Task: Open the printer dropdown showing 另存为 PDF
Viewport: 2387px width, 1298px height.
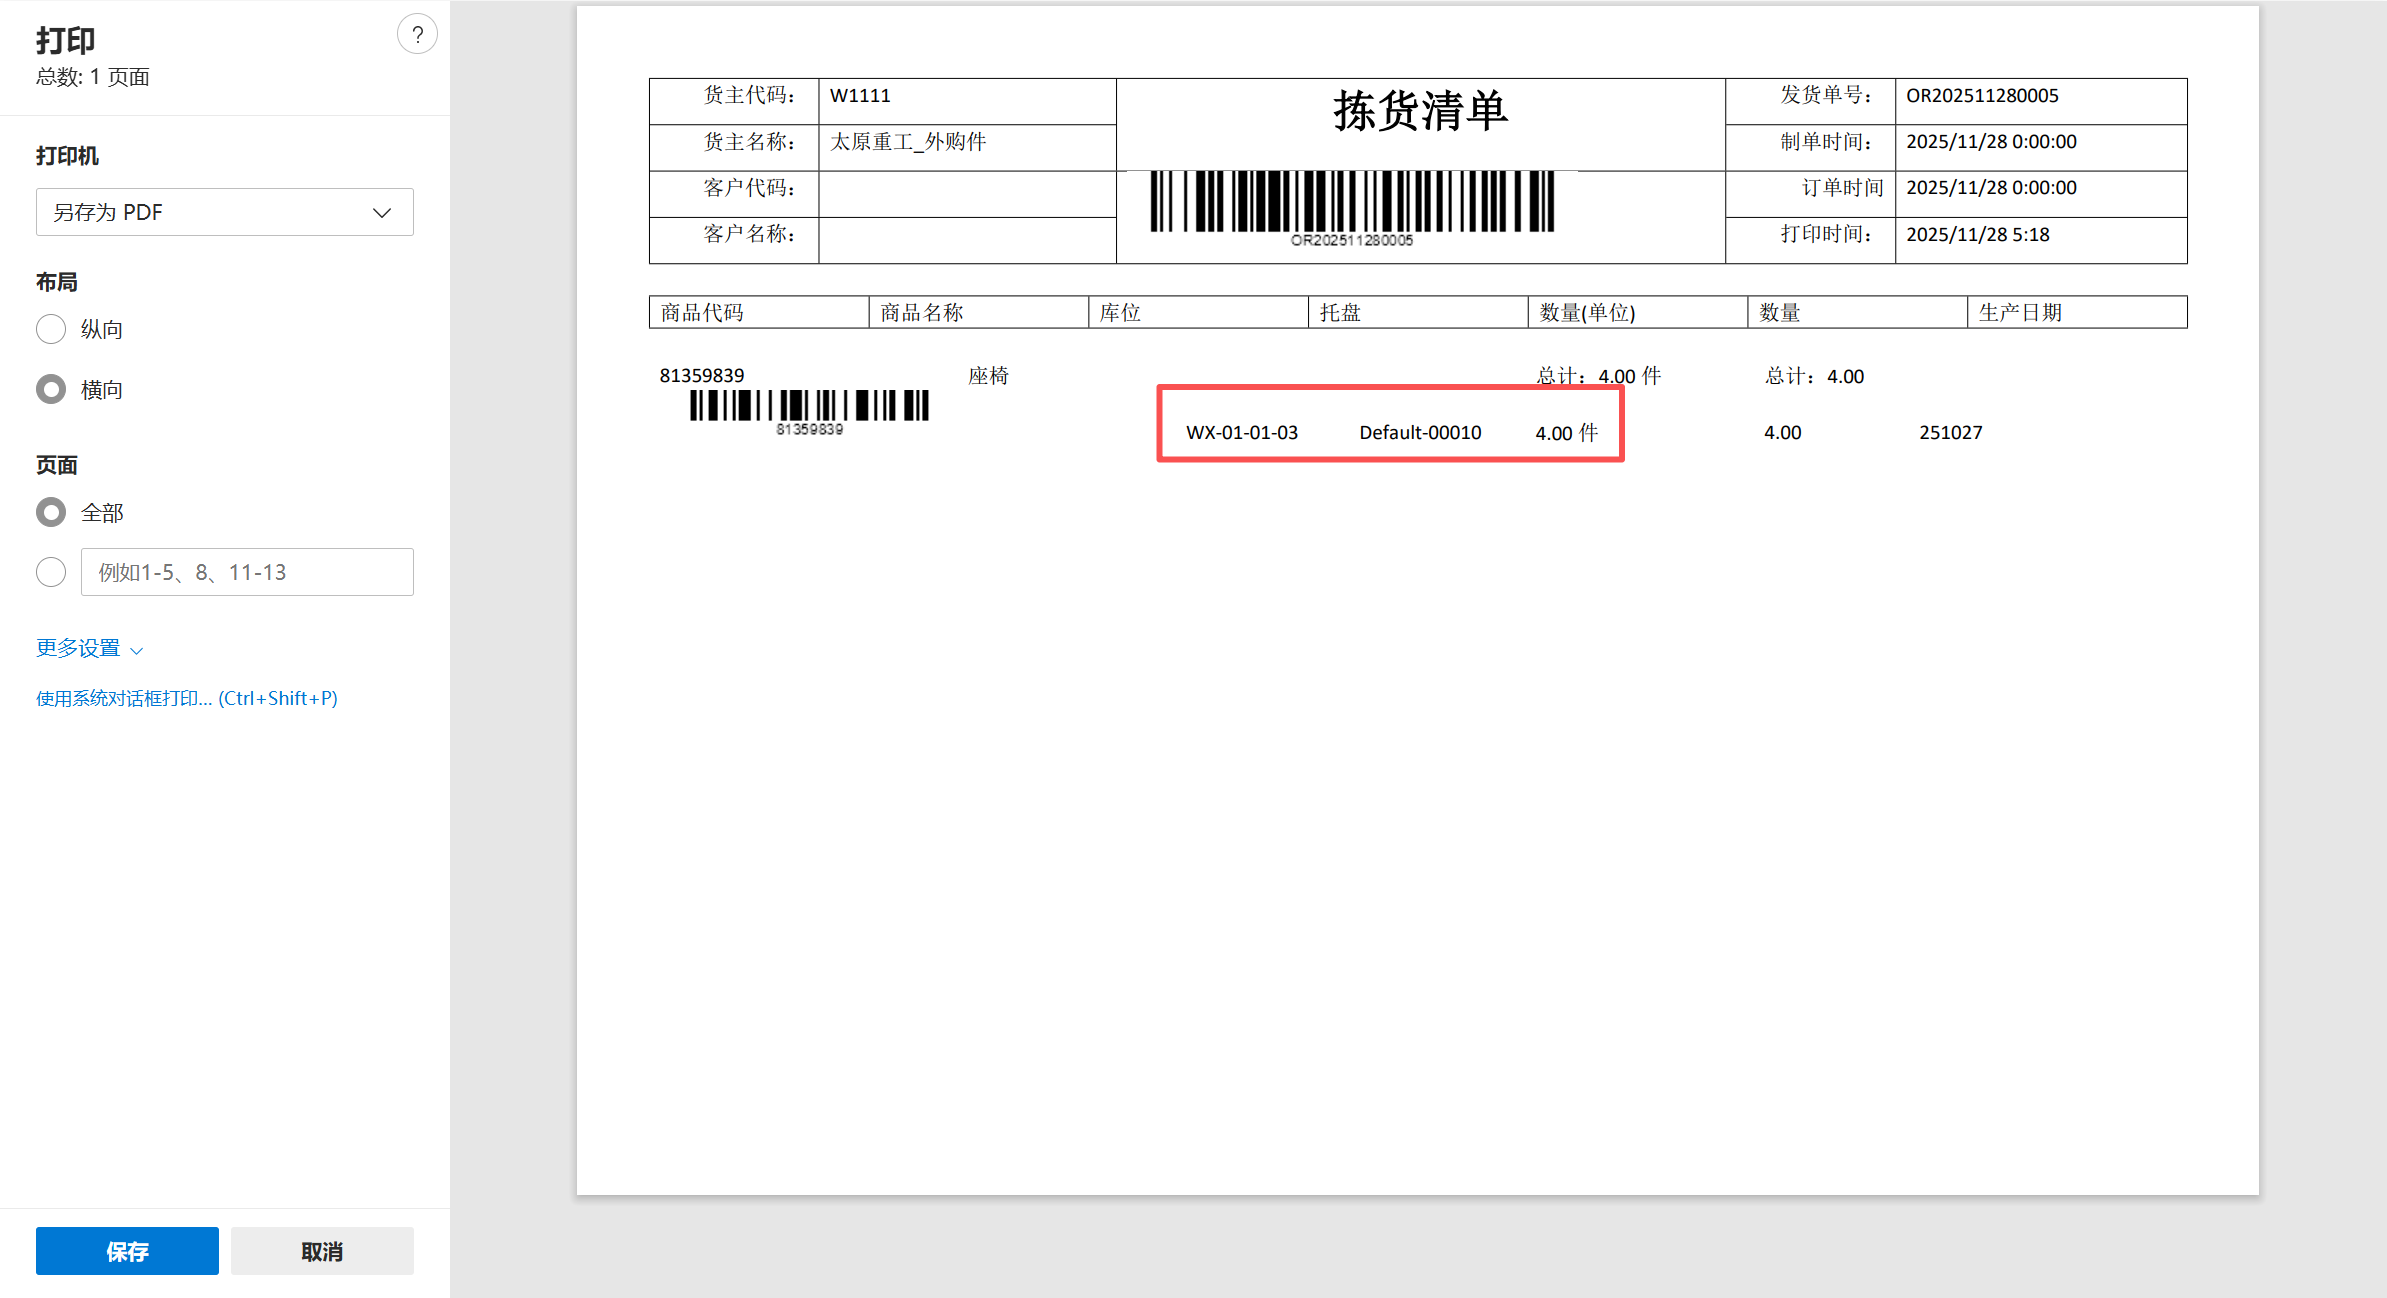Action: coord(224,212)
